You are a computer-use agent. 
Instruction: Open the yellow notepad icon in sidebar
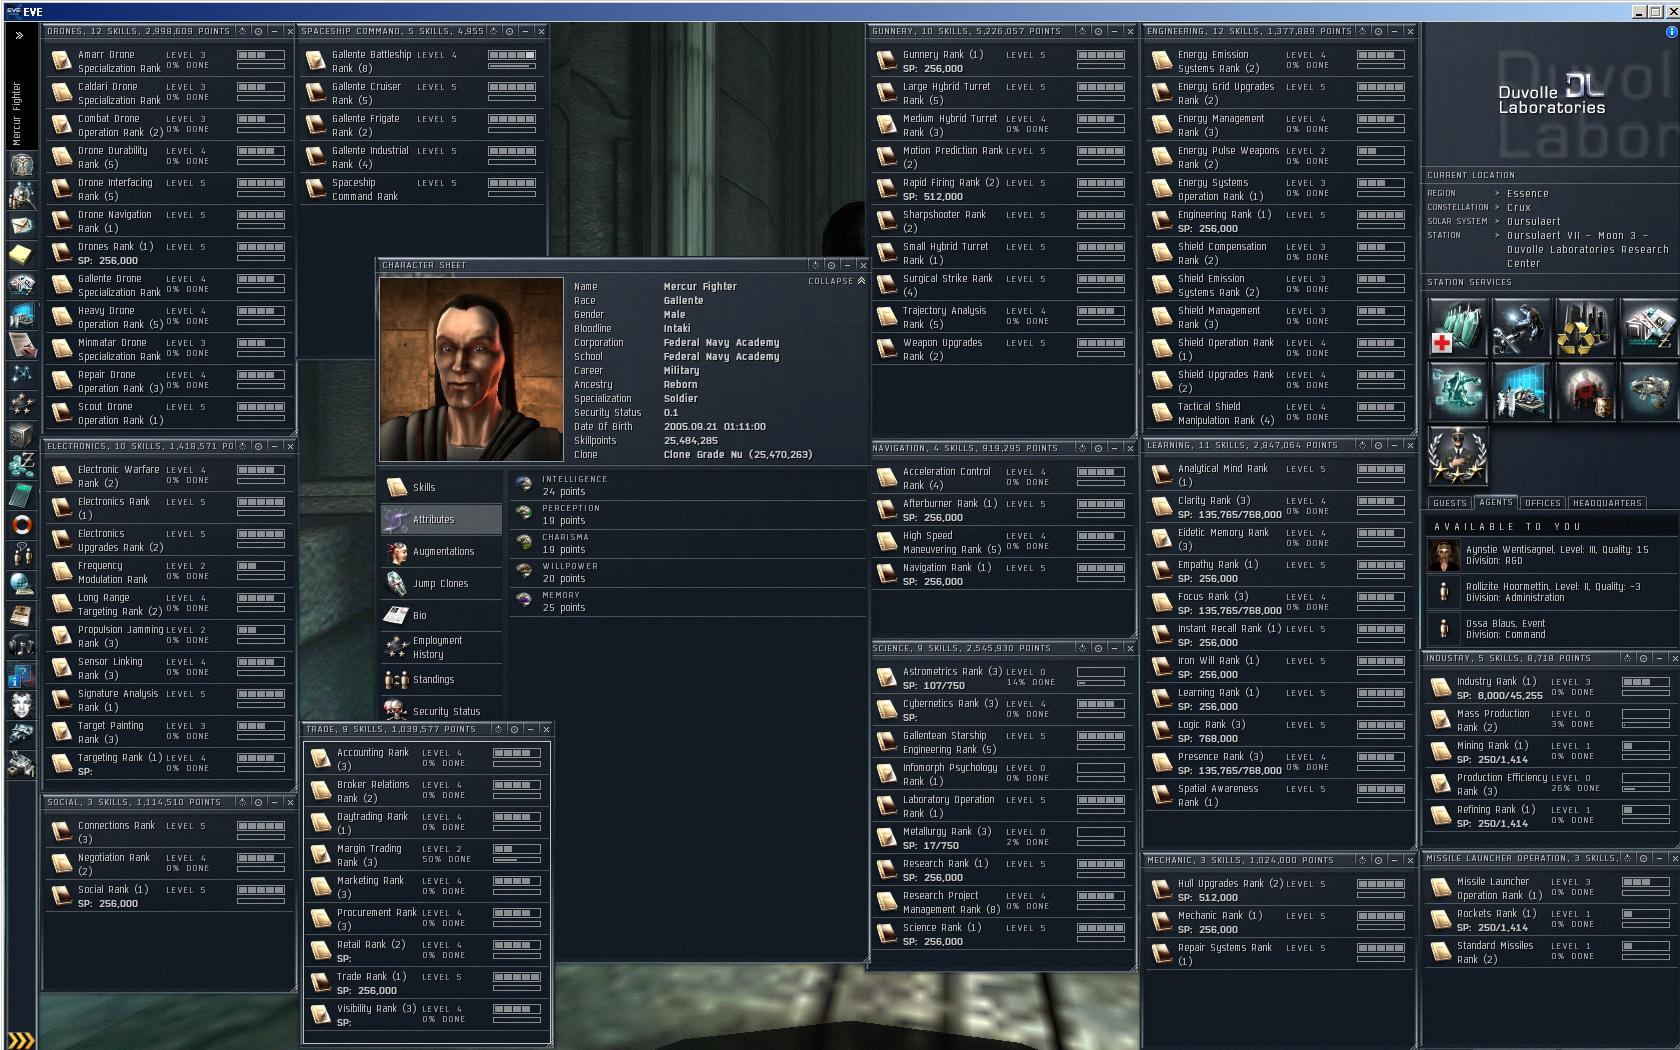[22, 255]
